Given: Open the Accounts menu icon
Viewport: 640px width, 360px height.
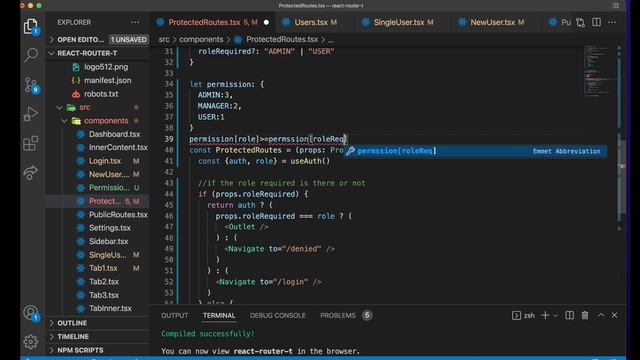Looking at the screenshot, I should coord(31,313).
